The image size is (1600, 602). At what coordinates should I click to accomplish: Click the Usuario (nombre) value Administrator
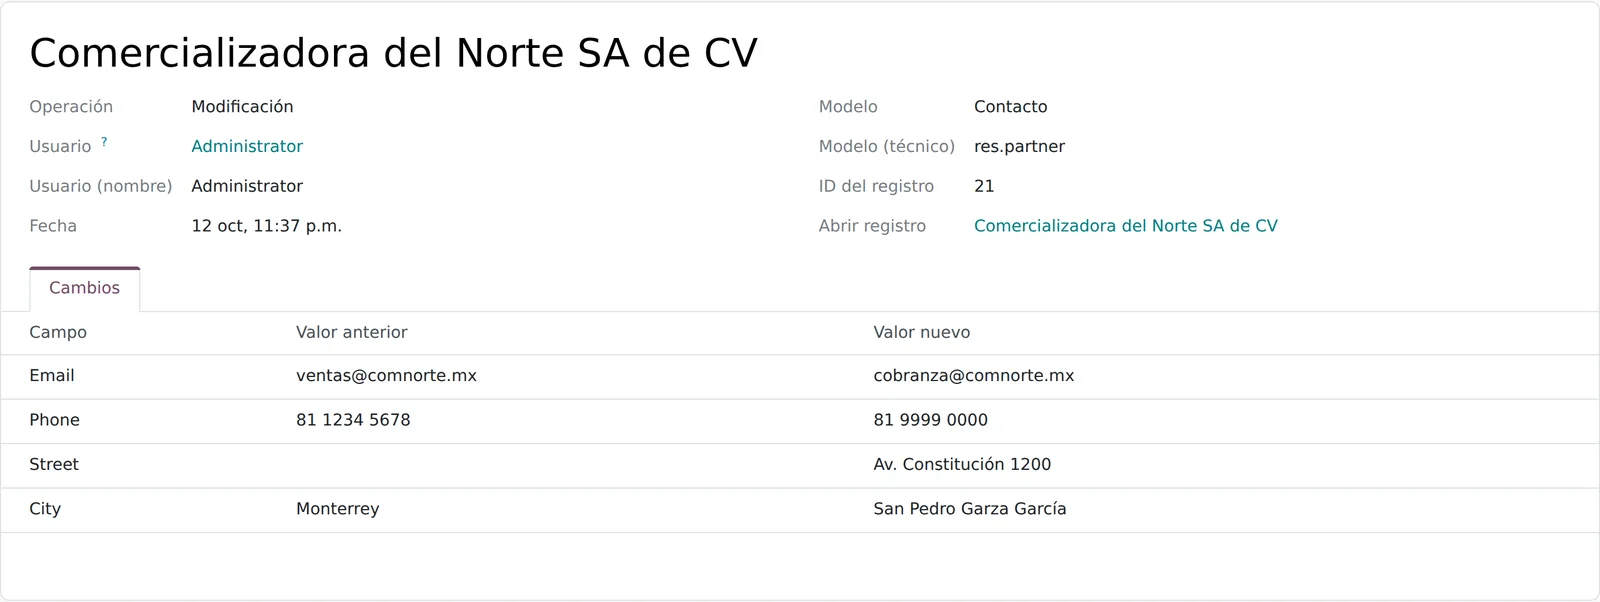tap(247, 186)
